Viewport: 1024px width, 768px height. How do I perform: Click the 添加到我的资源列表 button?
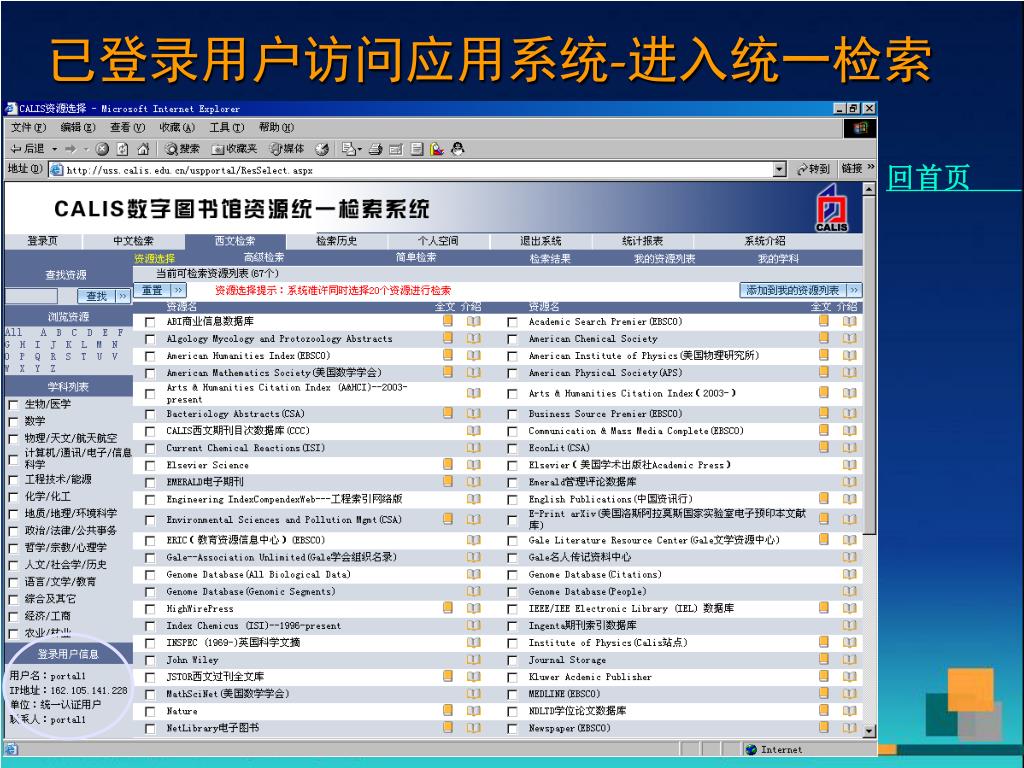click(x=792, y=290)
